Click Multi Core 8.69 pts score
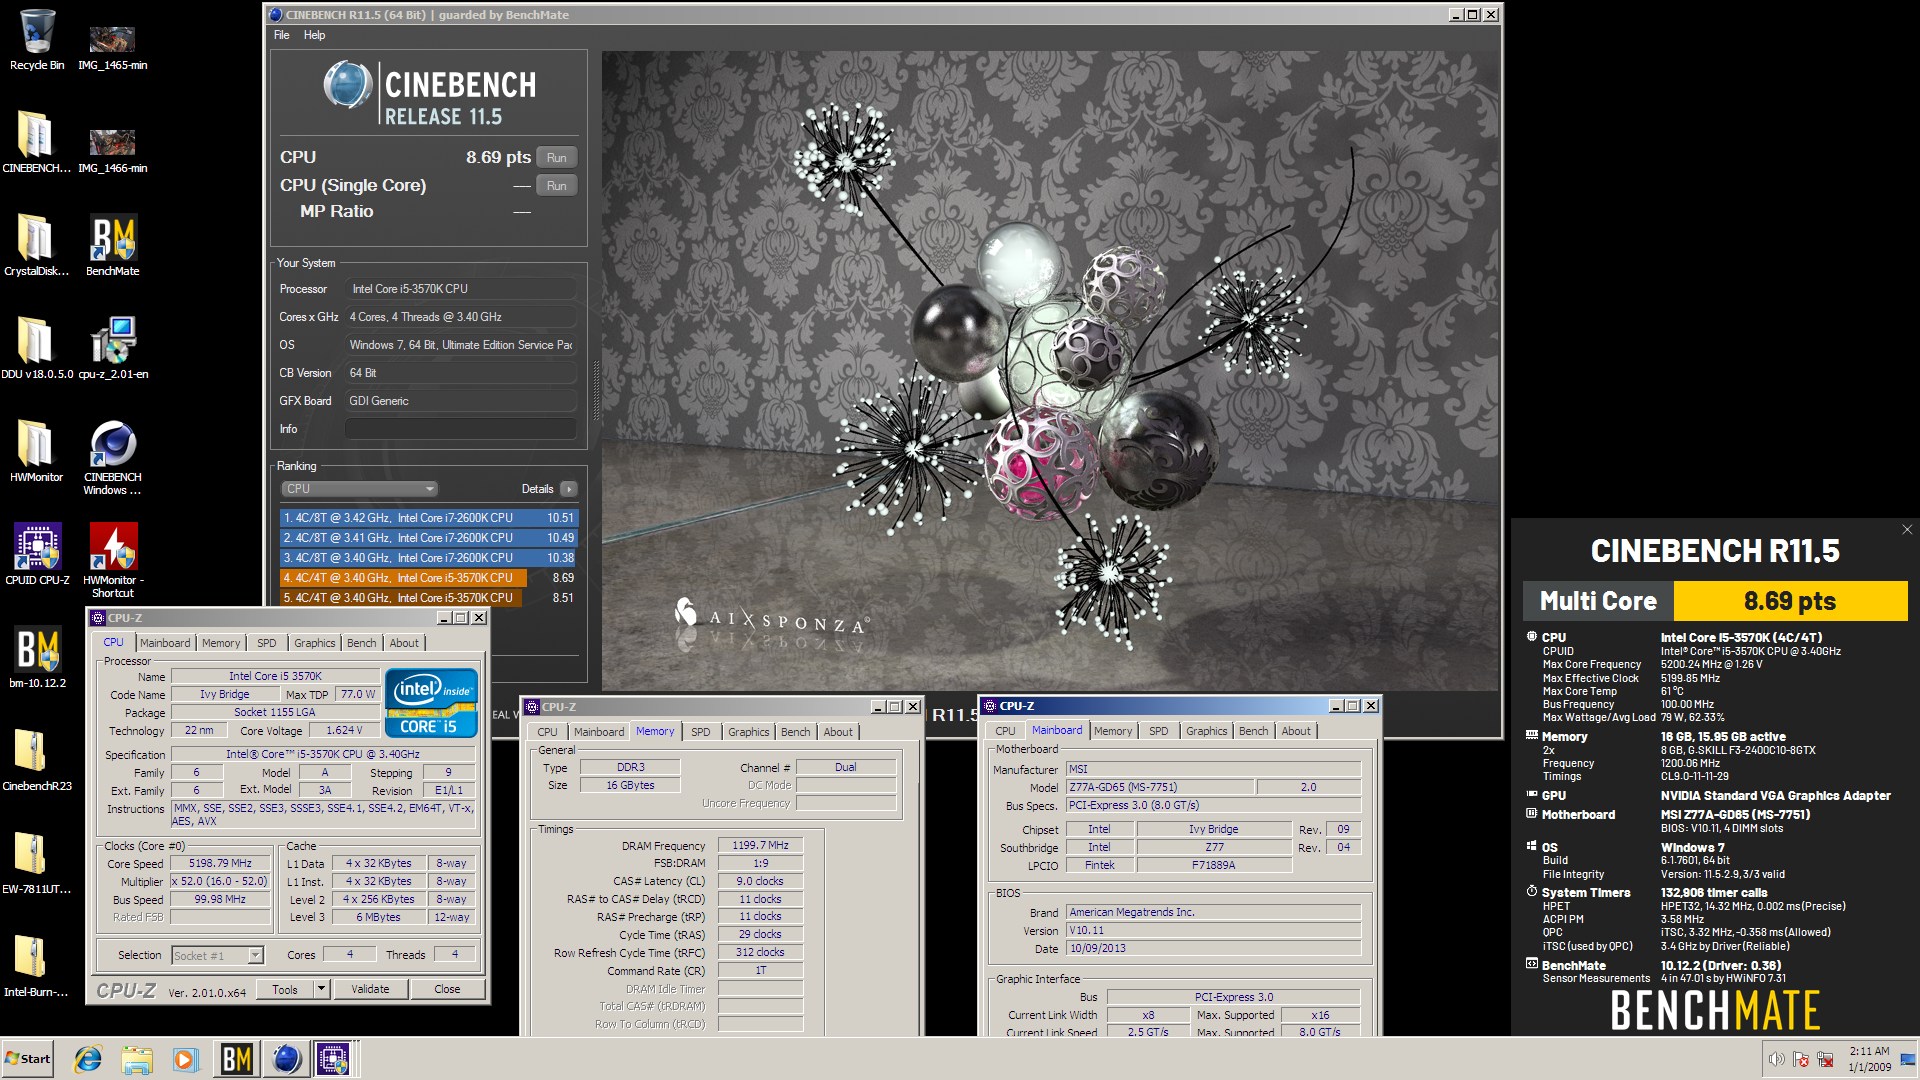 pyautogui.click(x=1790, y=601)
